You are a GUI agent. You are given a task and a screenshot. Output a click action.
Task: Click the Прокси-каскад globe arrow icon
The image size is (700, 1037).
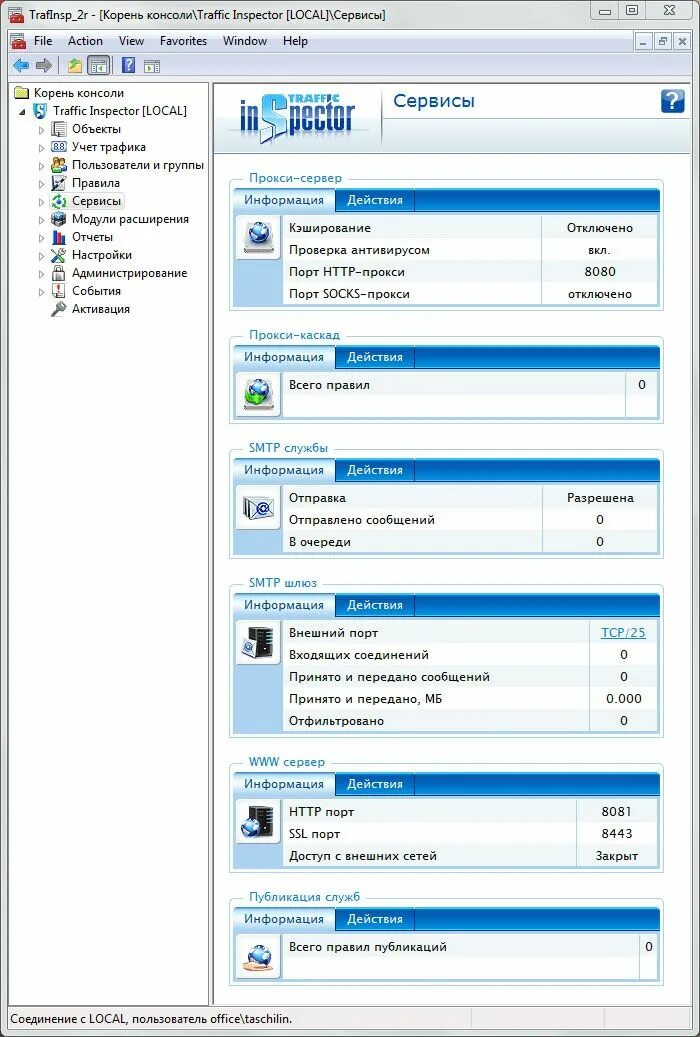[x=258, y=394]
